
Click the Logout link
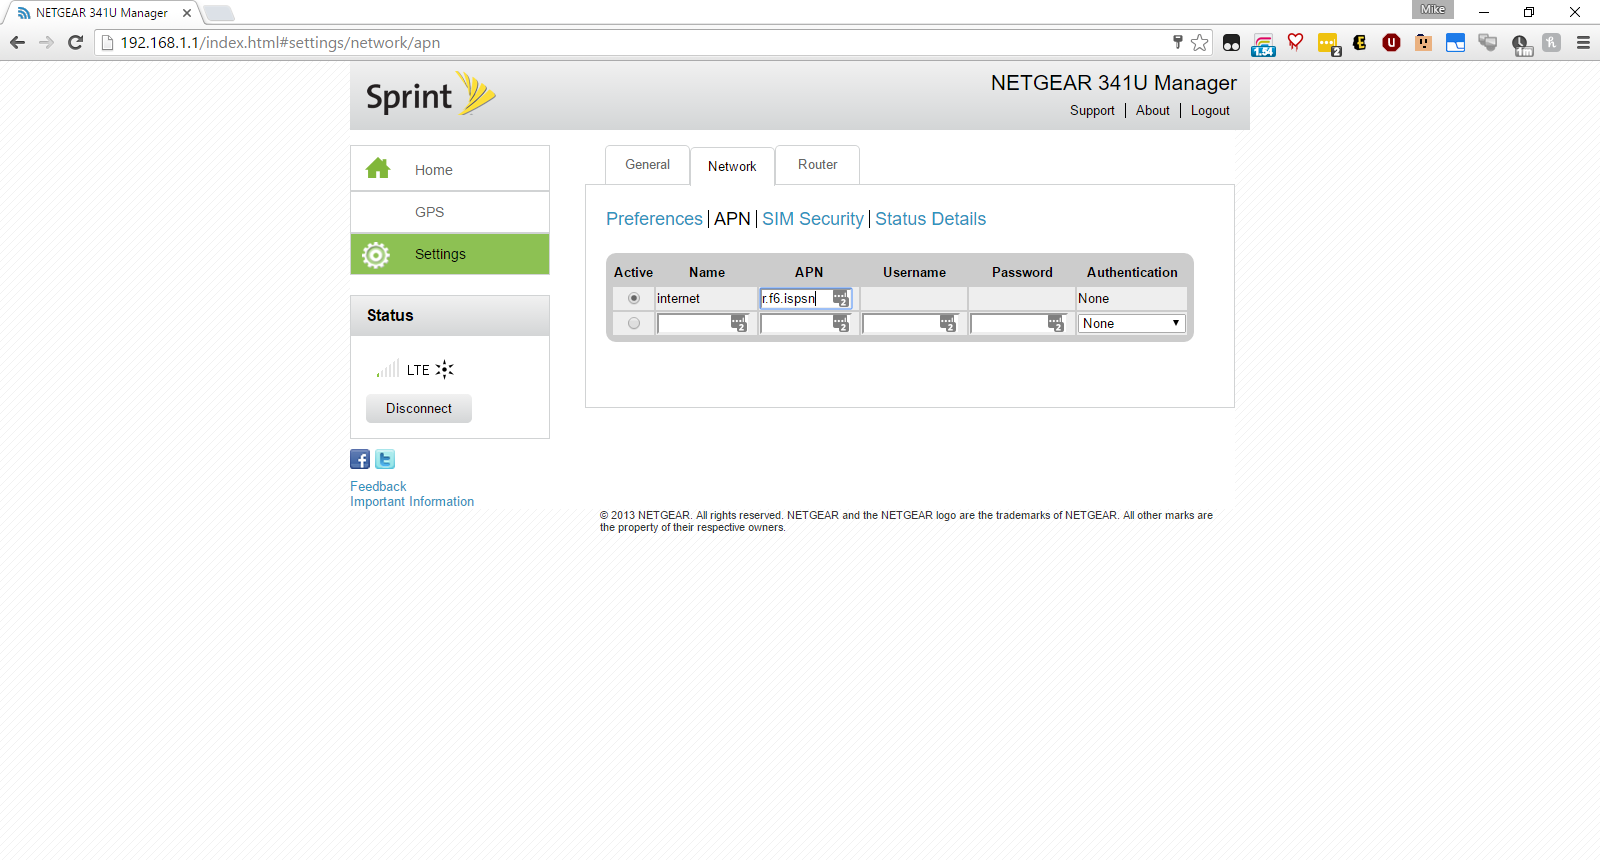(x=1210, y=111)
